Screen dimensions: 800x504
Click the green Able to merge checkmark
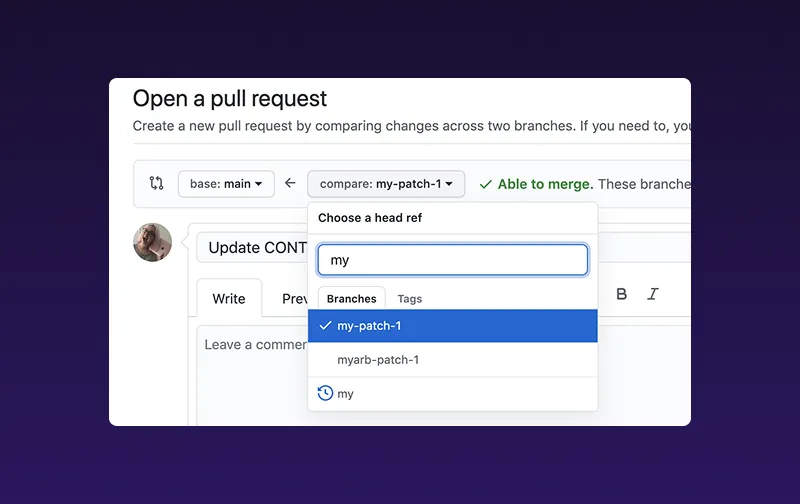tap(486, 184)
